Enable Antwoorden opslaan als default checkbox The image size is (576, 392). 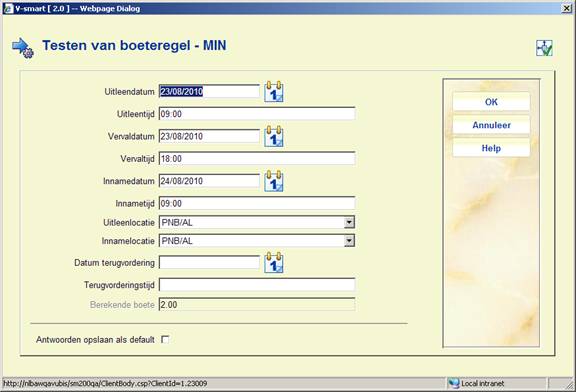point(165,339)
